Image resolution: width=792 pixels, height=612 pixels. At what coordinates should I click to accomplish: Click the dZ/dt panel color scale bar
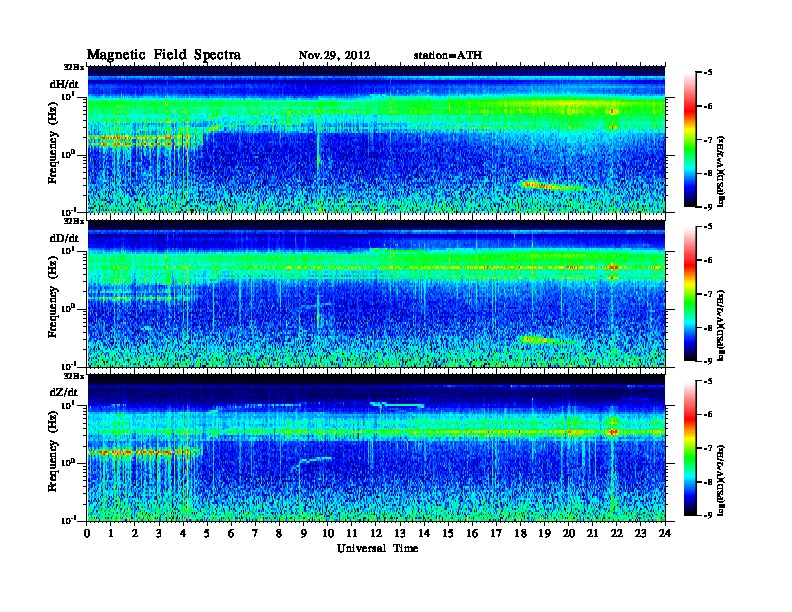coord(690,448)
